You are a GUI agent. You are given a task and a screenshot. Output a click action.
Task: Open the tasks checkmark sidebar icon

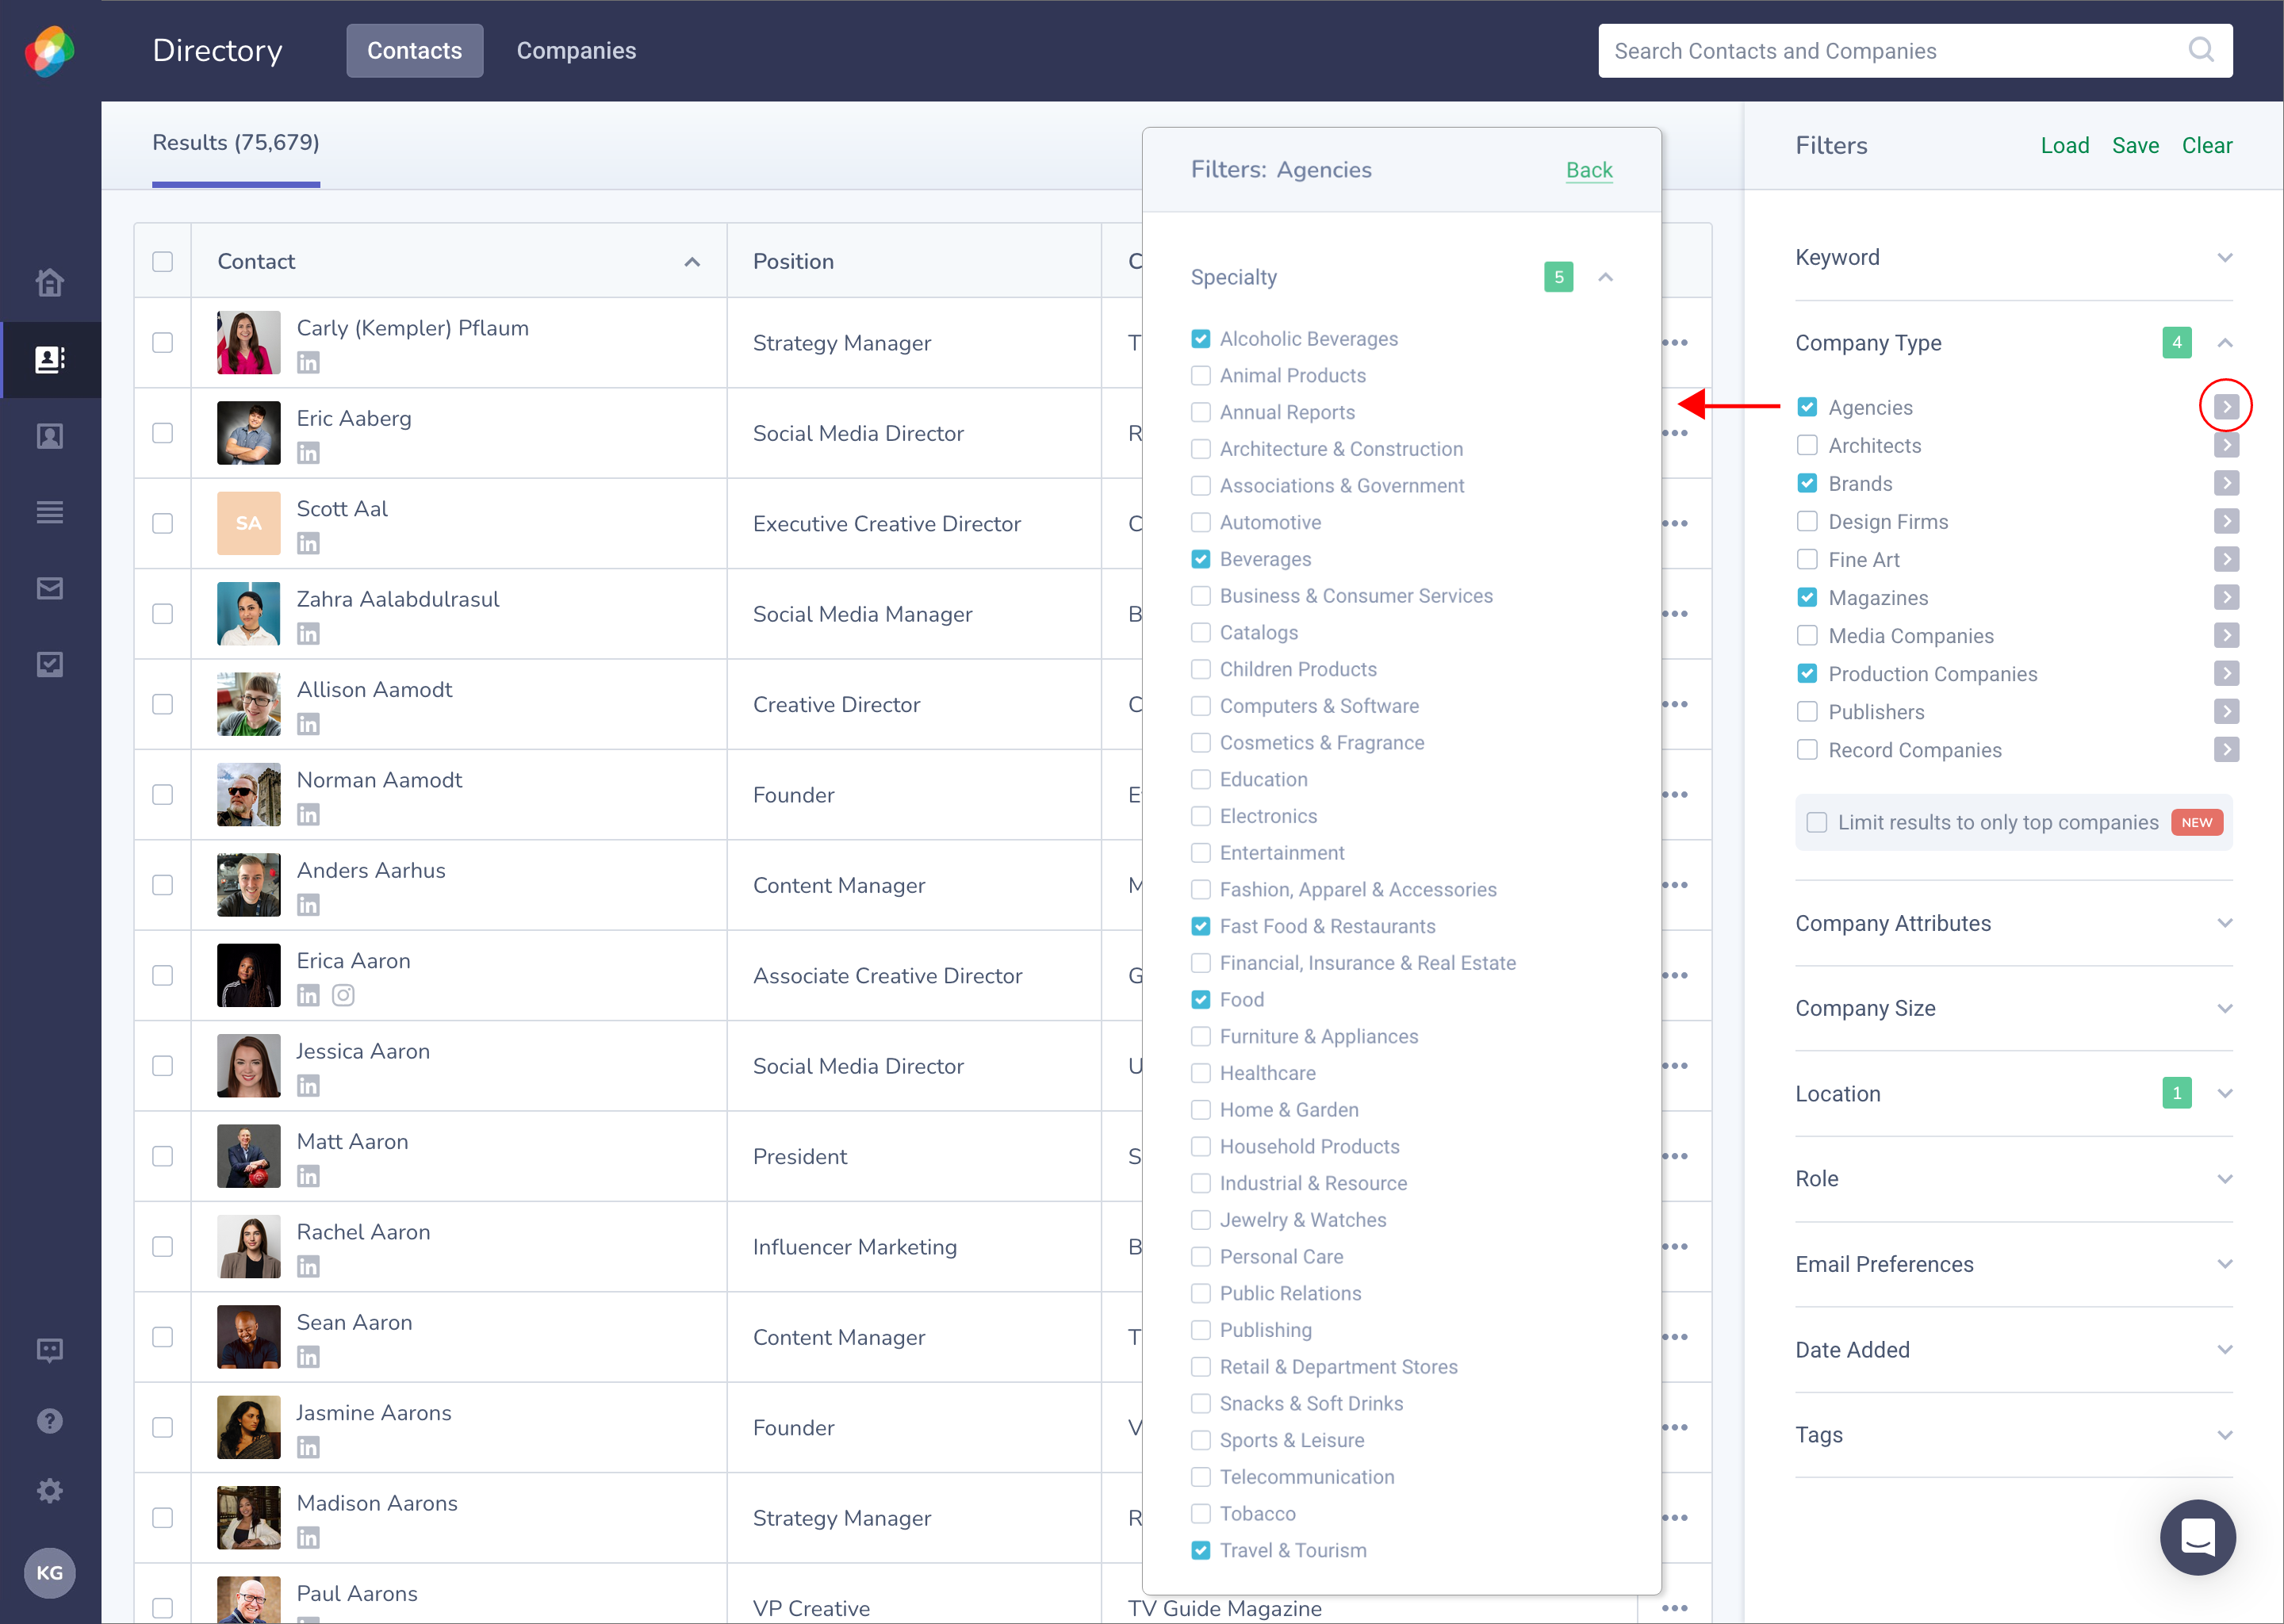click(x=50, y=664)
